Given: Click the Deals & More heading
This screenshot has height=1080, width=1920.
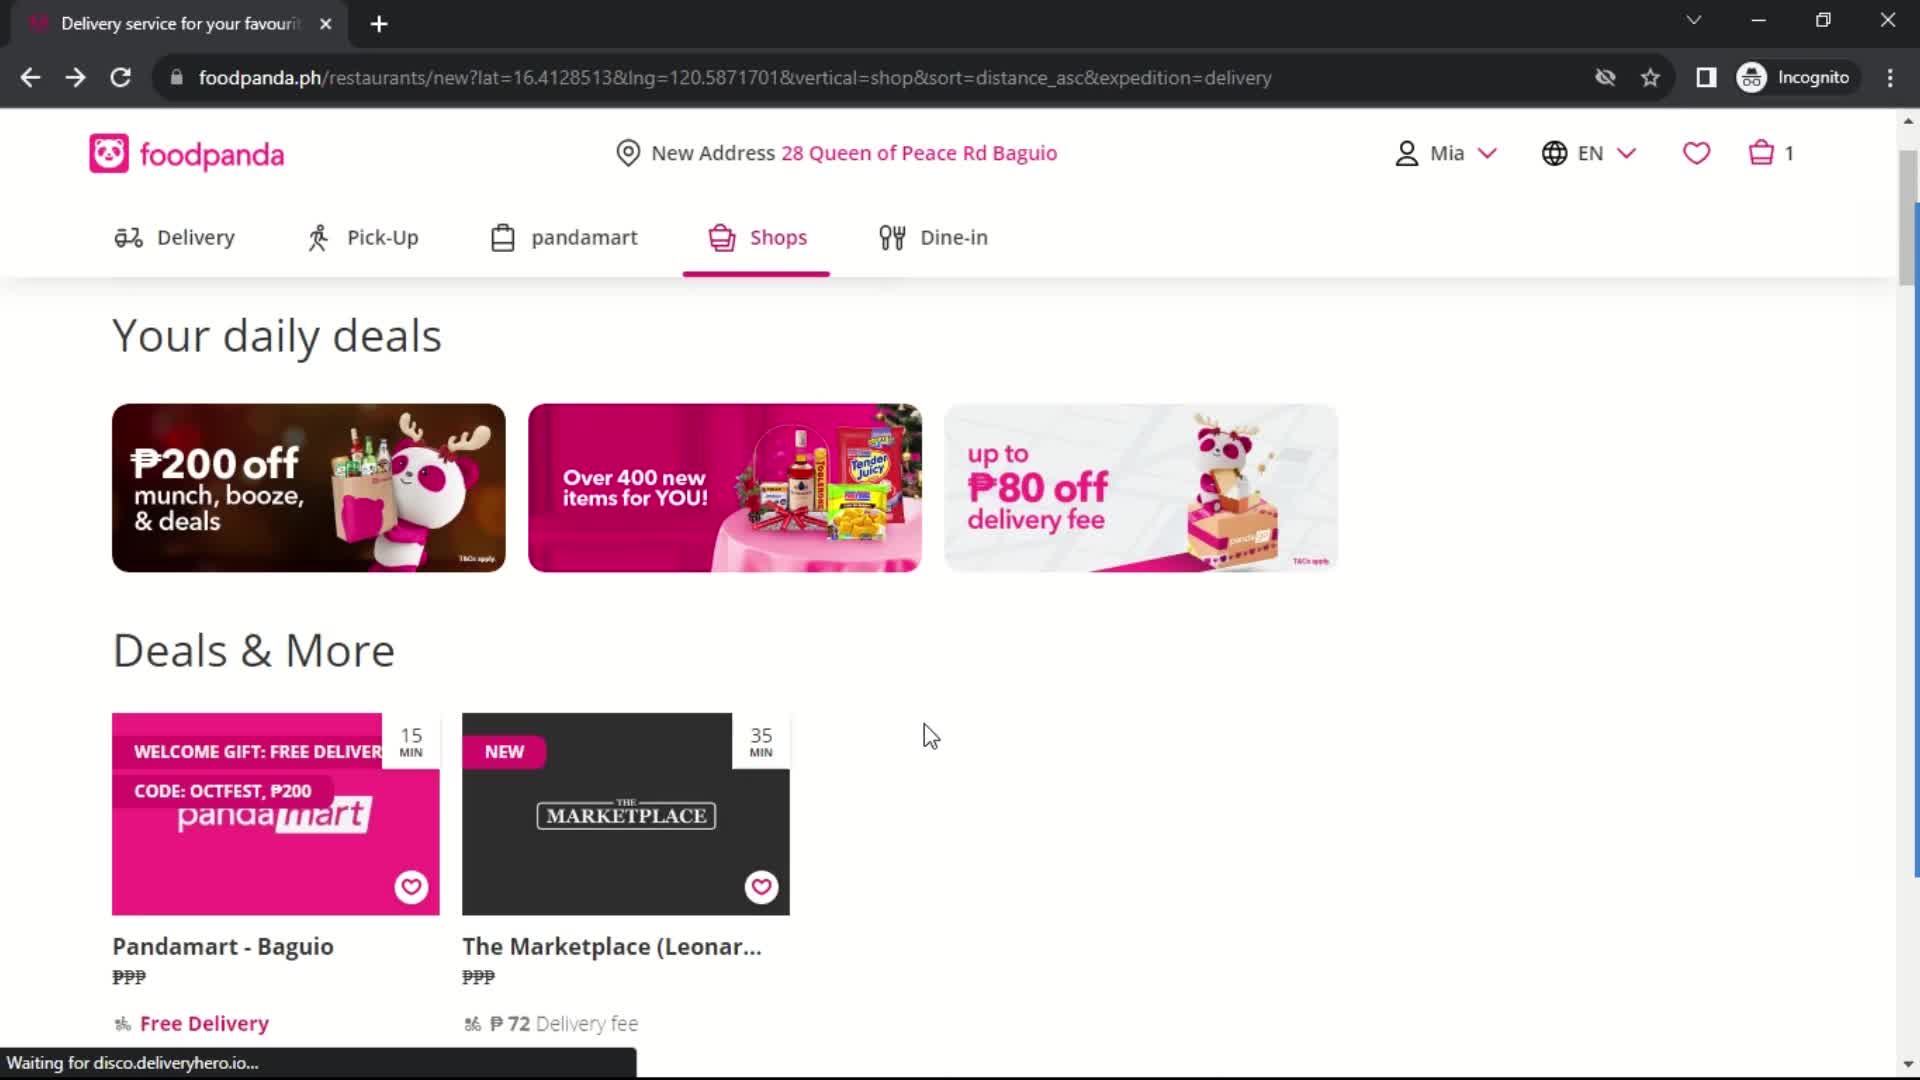Looking at the screenshot, I should pos(254,650).
